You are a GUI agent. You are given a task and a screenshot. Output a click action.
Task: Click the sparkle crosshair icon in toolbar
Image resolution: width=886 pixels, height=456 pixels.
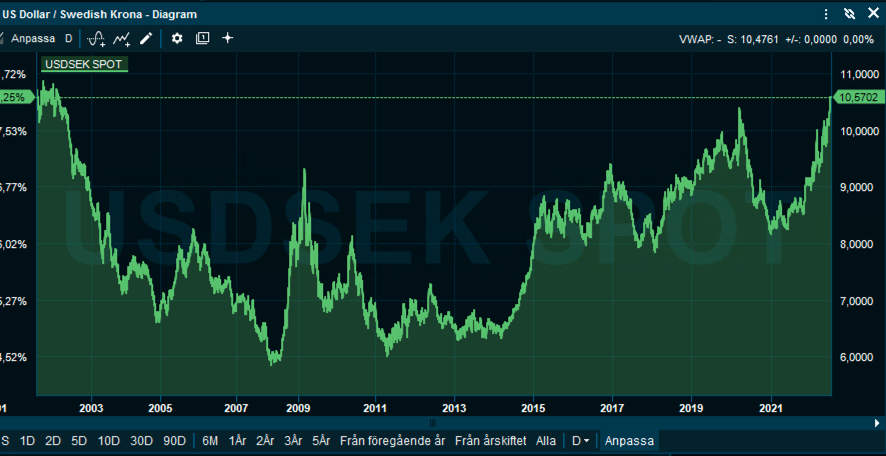point(228,38)
